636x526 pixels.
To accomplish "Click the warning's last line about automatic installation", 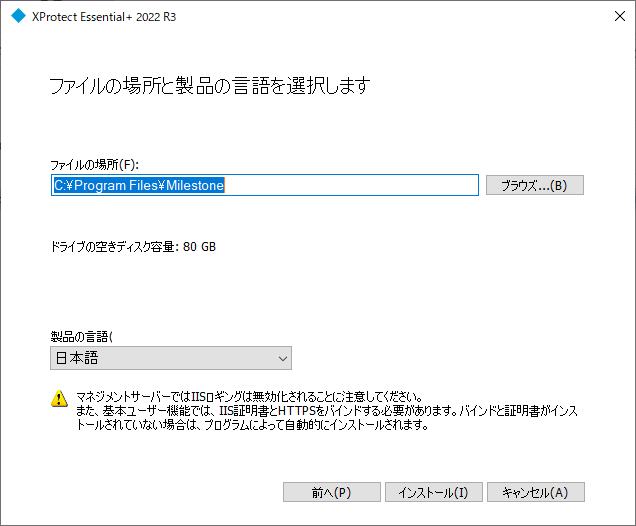I will click(252, 424).
